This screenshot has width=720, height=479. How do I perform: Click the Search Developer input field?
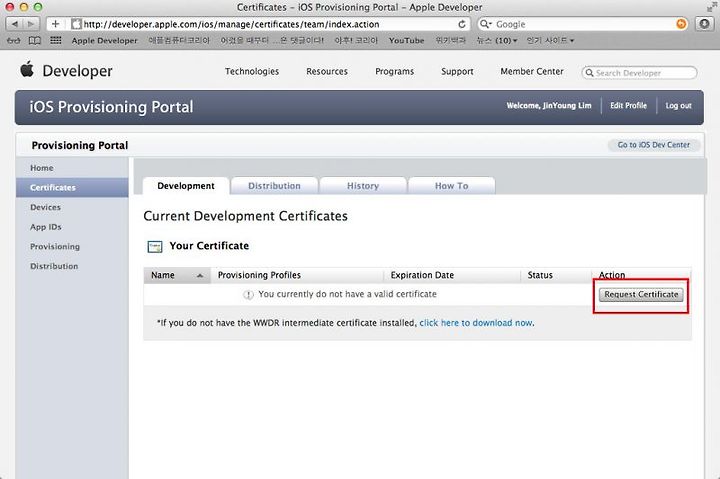[639, 73]
